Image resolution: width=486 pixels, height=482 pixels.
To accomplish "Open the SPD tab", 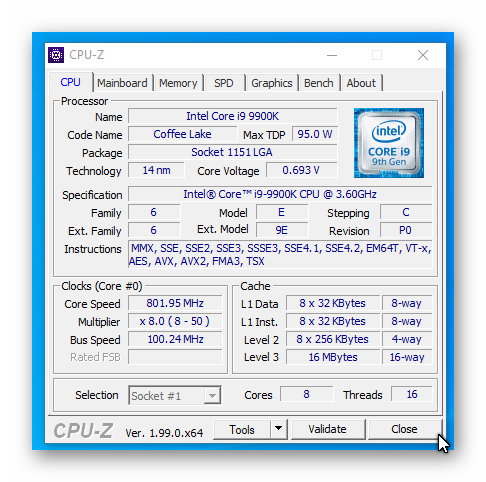I will 224,83.
